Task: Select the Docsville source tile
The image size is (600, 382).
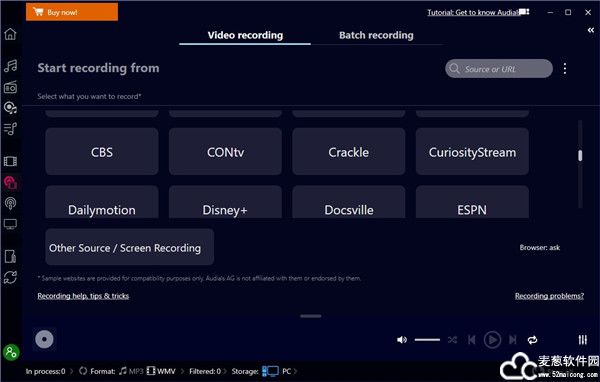Action: [349, 202]
